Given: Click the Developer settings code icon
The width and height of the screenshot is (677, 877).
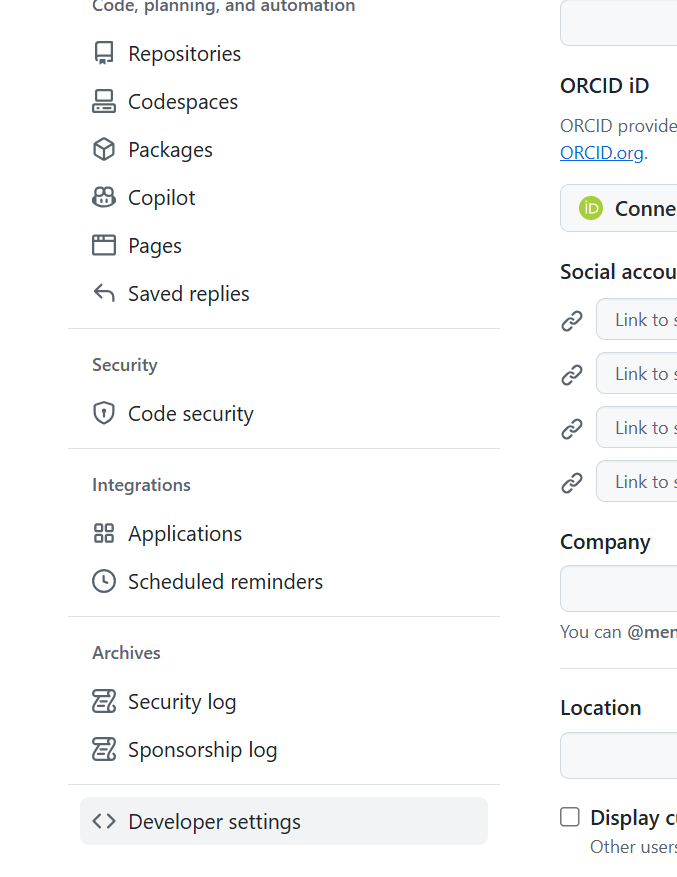Looking at the screenshot, I should coord(104,822).
